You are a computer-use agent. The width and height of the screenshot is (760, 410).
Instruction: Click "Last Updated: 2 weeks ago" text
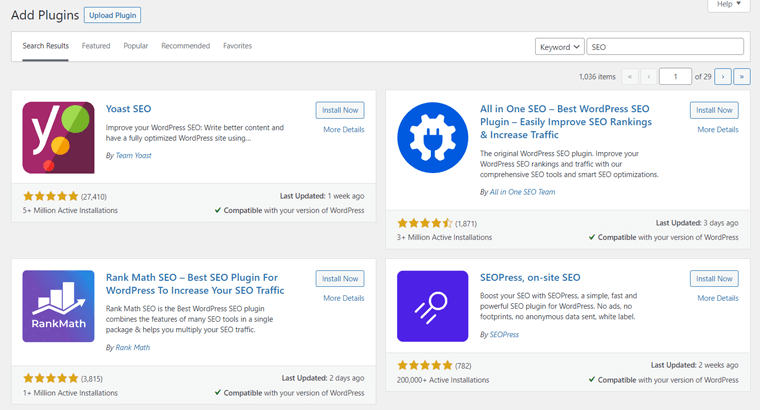[695, 365]
